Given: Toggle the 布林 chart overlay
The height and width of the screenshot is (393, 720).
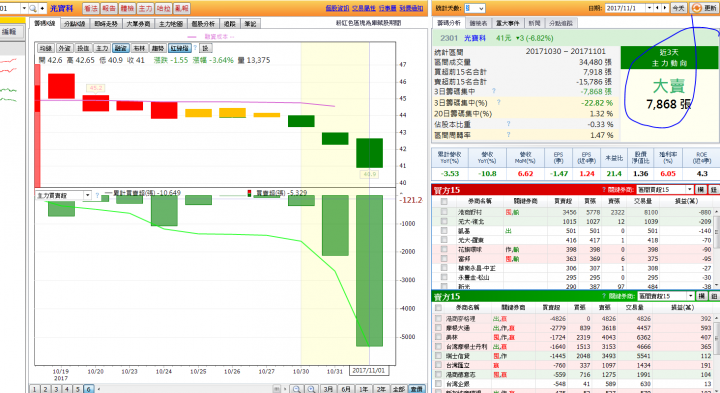Looking at the screenshot, I should (x=139, y=48).
